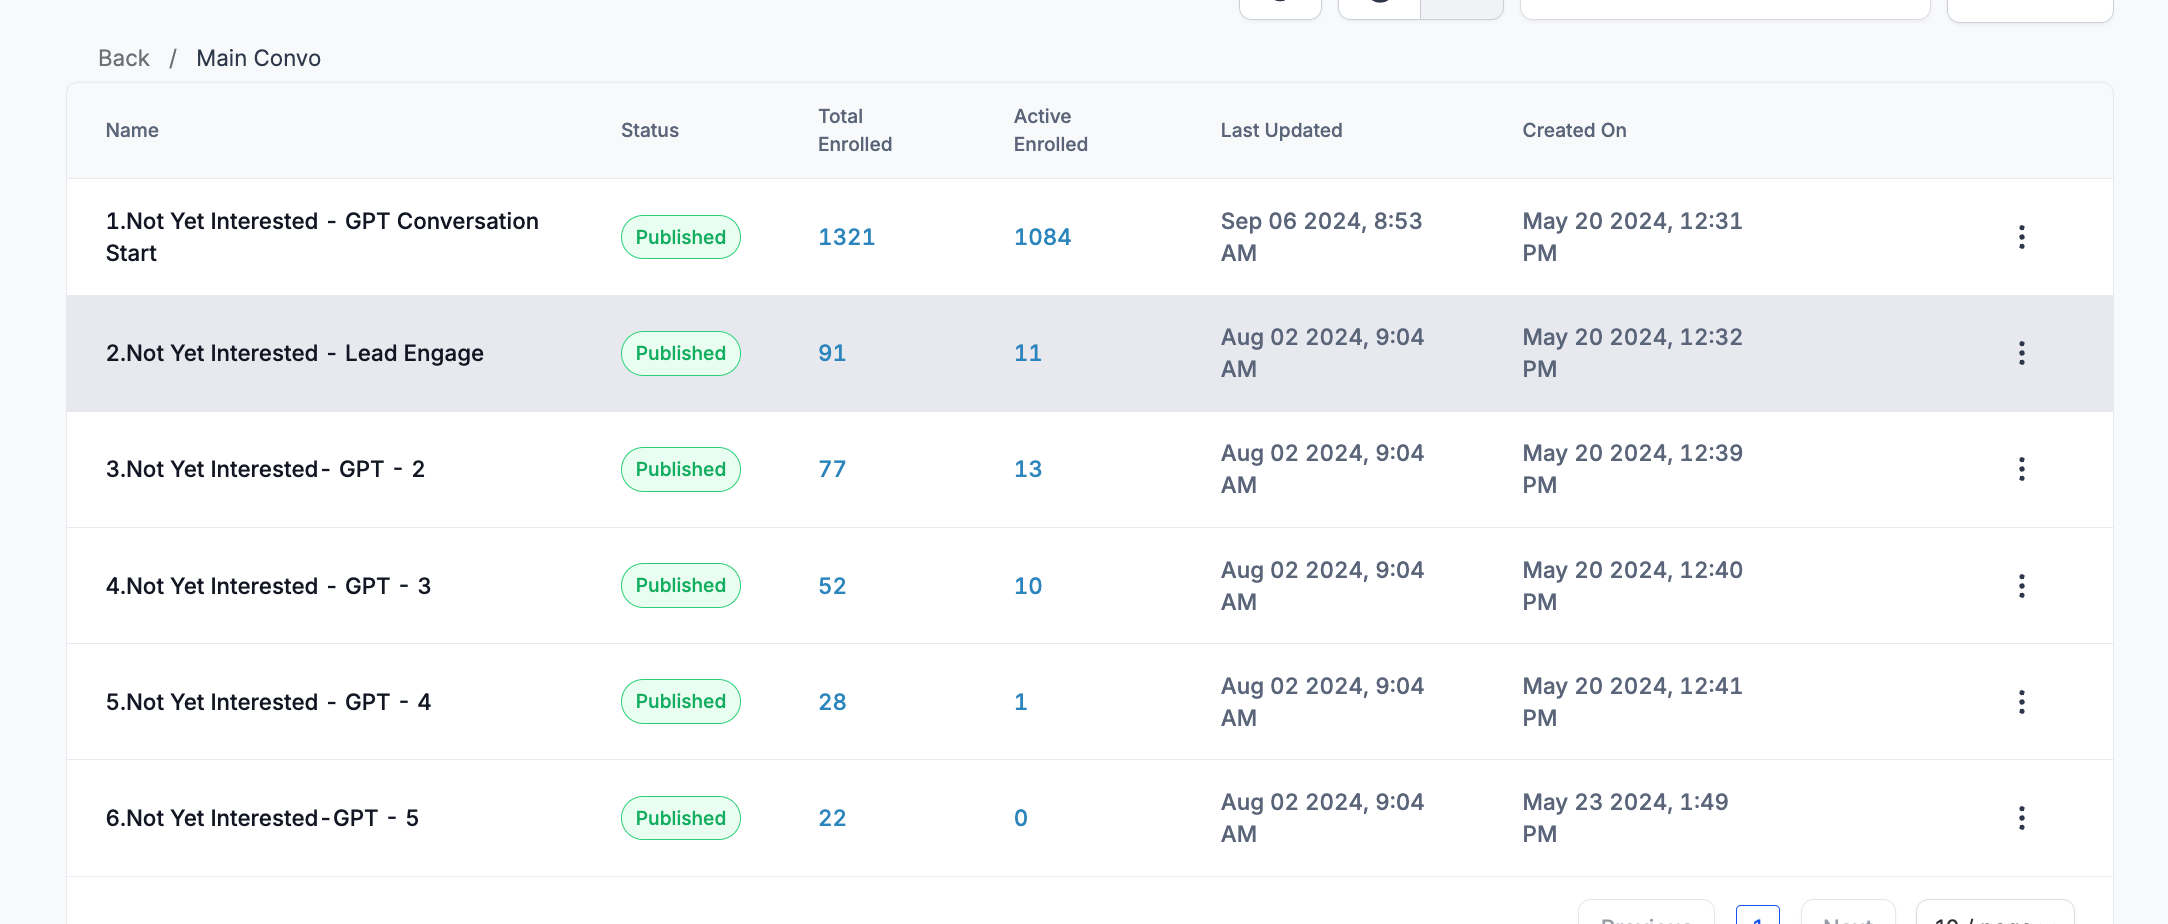This screenshot has height=924, width=2168.
Task: Open the three-dot menu for Lead Engage row
Action: [x=2021, y=353]
